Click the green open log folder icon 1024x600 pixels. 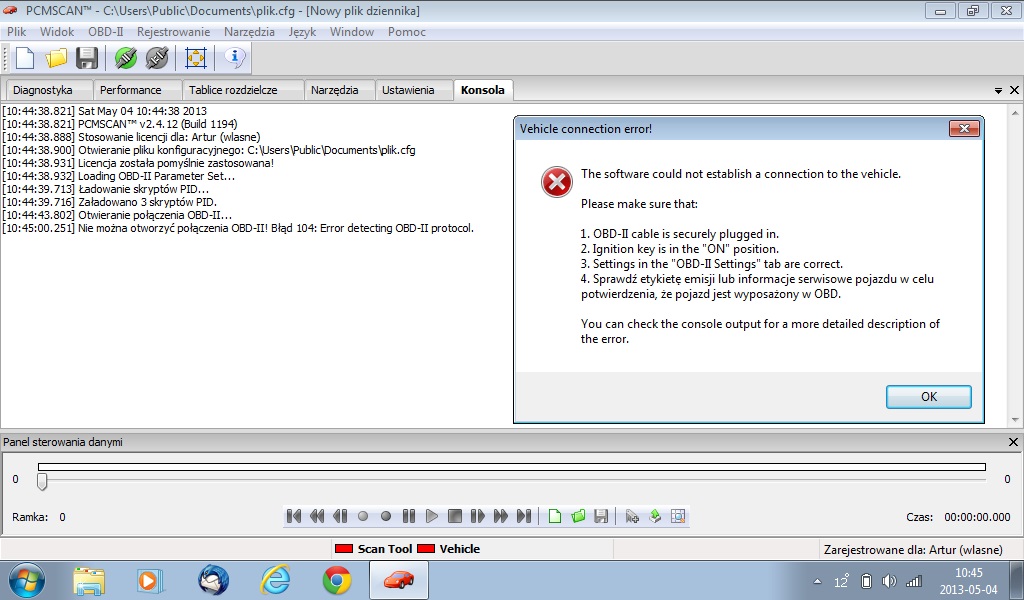pyautogui.click(x=578, y=516)
